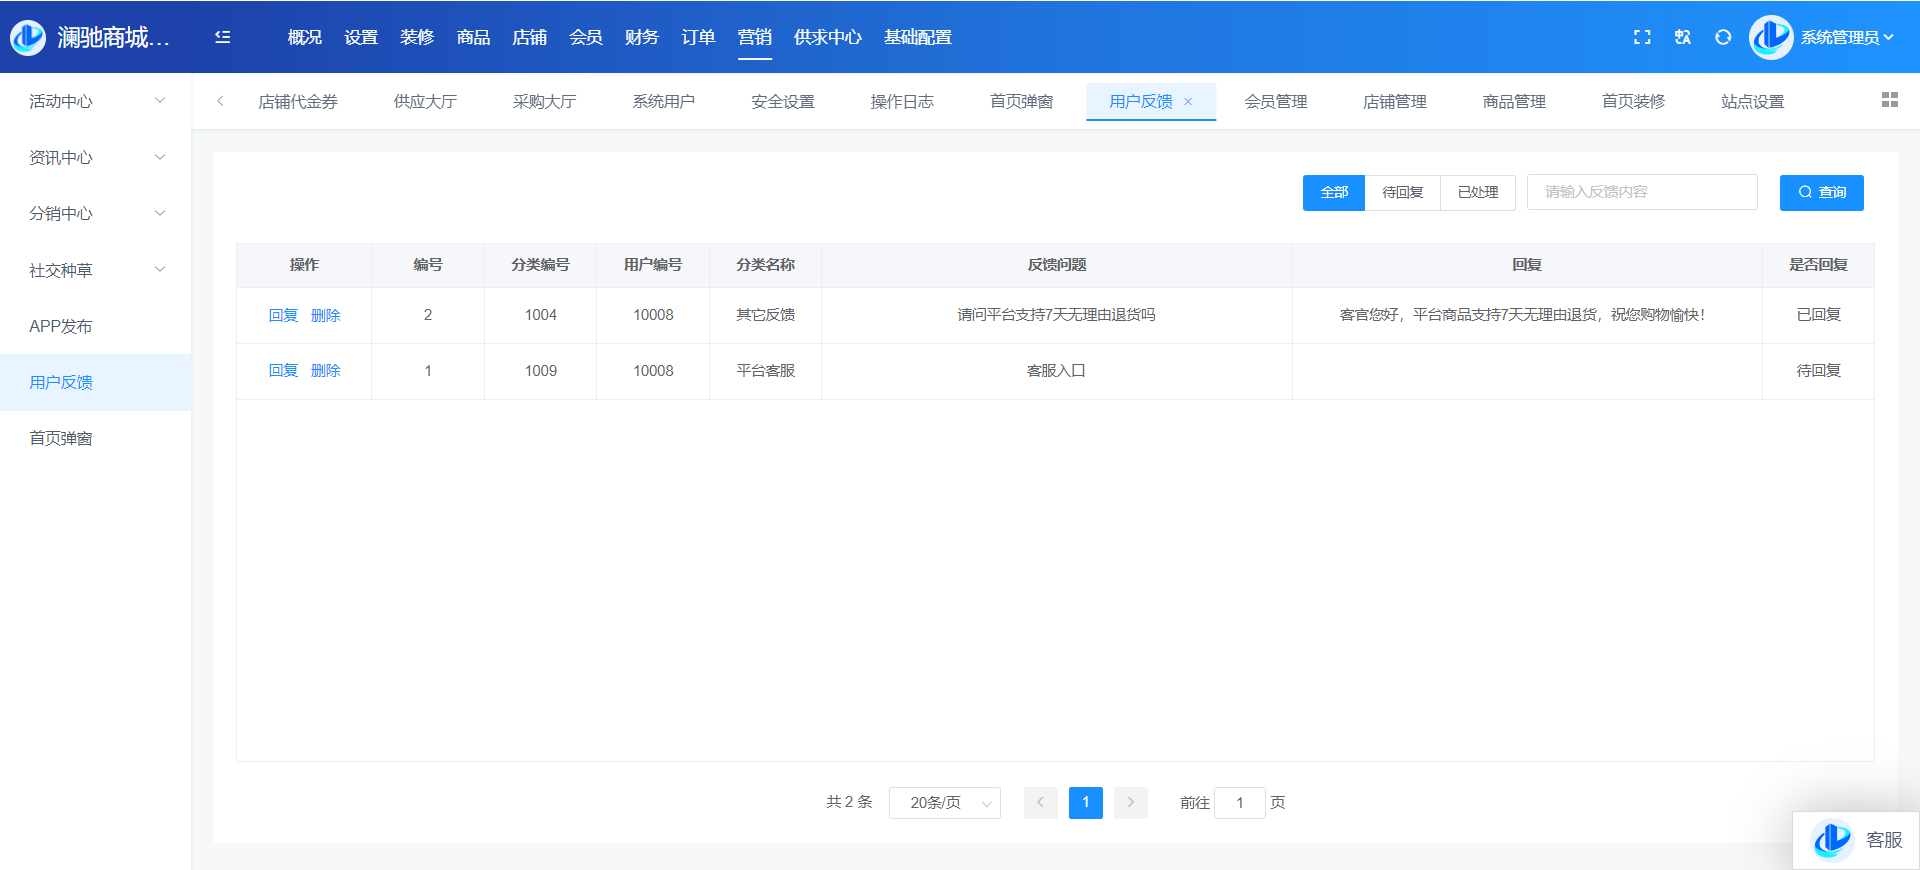This screenshot has width=1920, height=870.
Task: Click the language translate icon
Action: coord(1683,37)
